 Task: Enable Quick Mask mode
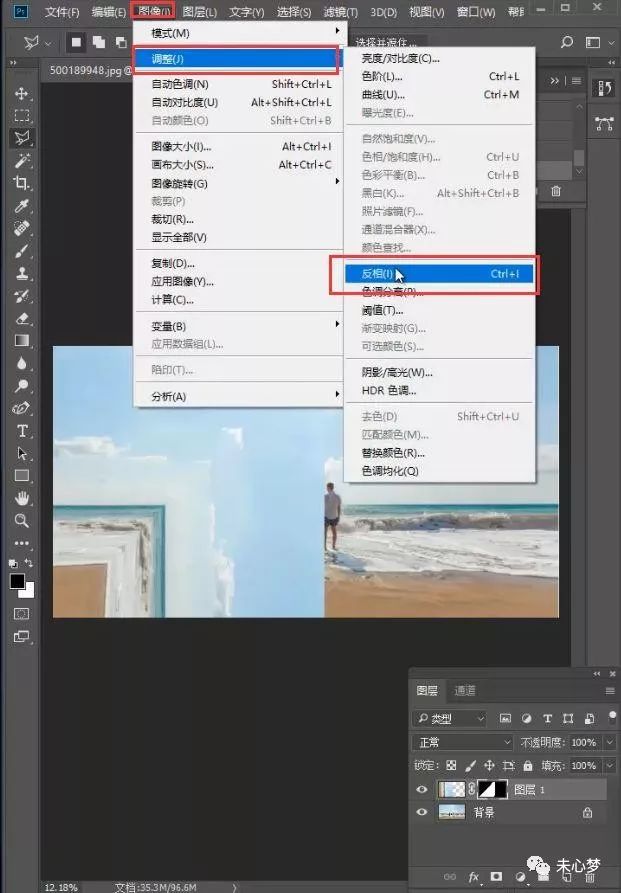[x=22, y=614]
